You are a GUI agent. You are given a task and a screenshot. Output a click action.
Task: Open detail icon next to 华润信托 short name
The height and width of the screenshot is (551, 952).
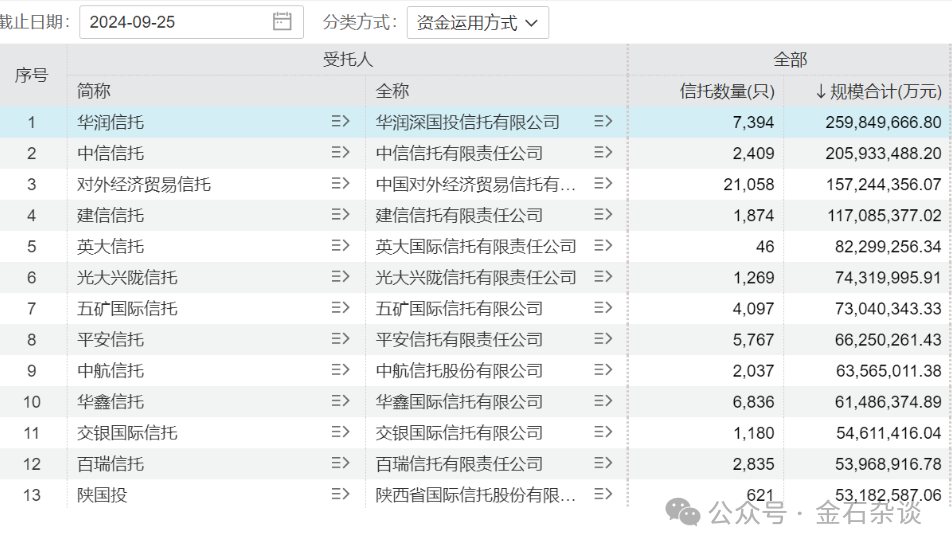(341, 122)
